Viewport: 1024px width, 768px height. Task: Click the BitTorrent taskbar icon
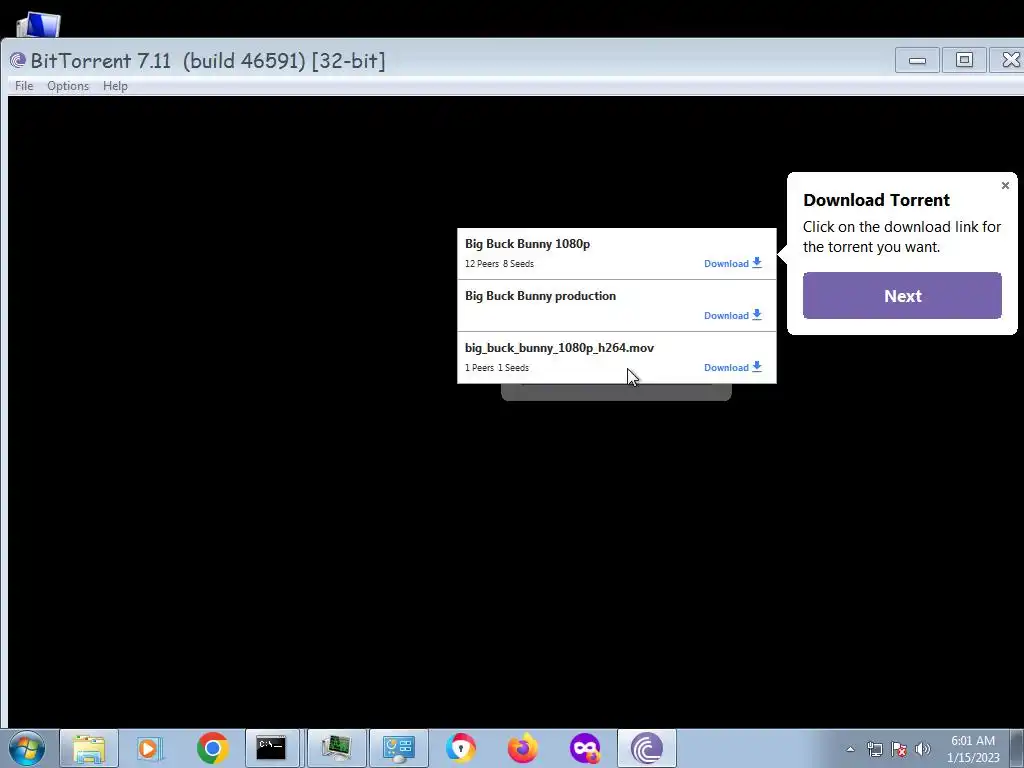coord(647,748)
